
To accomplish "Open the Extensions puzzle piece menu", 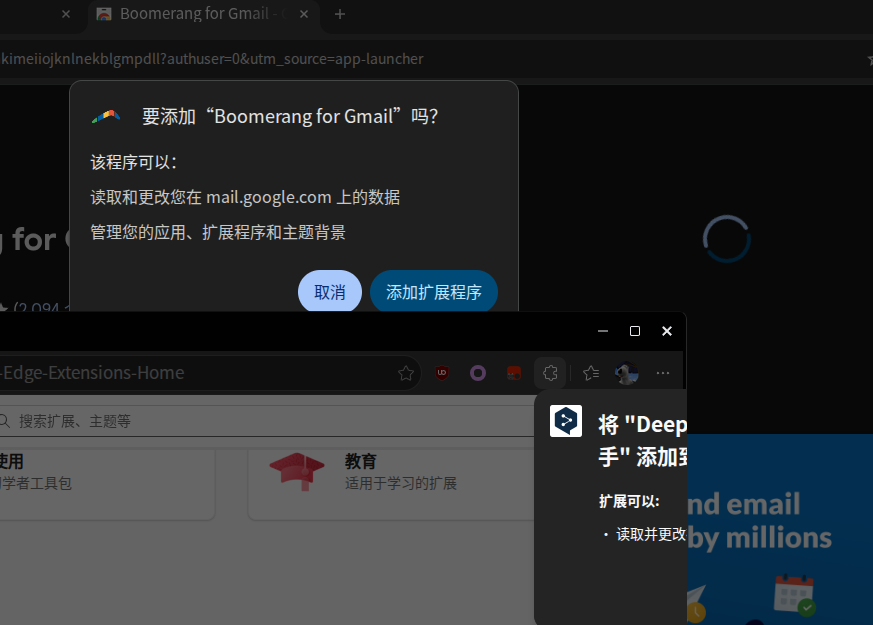I will (x=550, y=373).
